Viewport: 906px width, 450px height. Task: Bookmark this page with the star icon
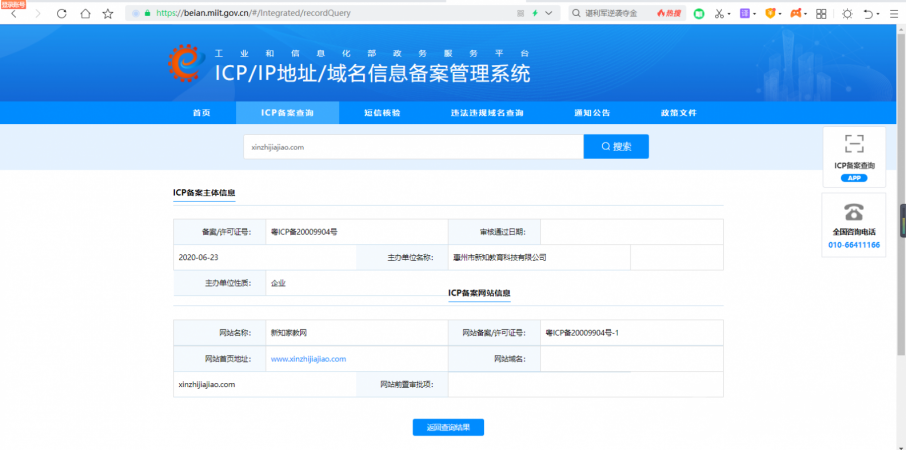[x=108, y=13]
